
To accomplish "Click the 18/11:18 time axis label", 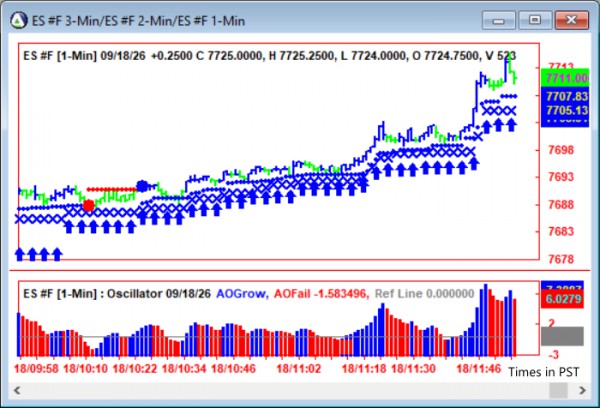I will point(364,369).
